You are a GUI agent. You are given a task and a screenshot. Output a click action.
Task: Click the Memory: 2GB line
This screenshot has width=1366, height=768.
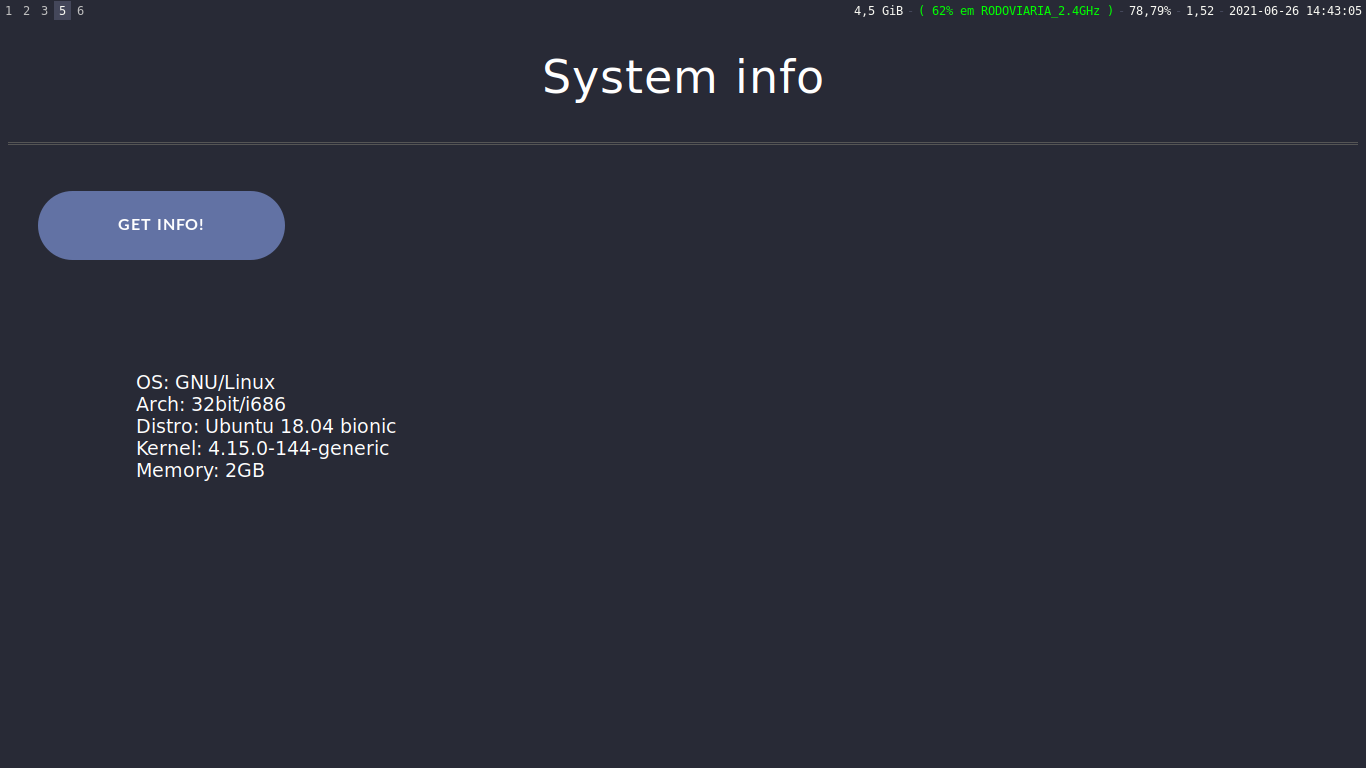(x=200, y=470)
